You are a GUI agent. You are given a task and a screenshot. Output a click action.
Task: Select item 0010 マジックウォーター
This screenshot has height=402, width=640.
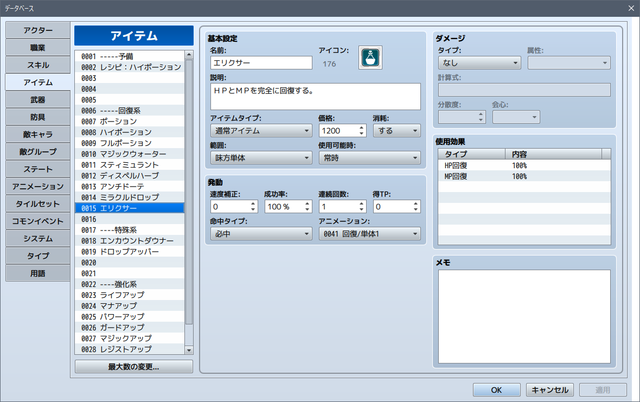(x=130, y=154)
